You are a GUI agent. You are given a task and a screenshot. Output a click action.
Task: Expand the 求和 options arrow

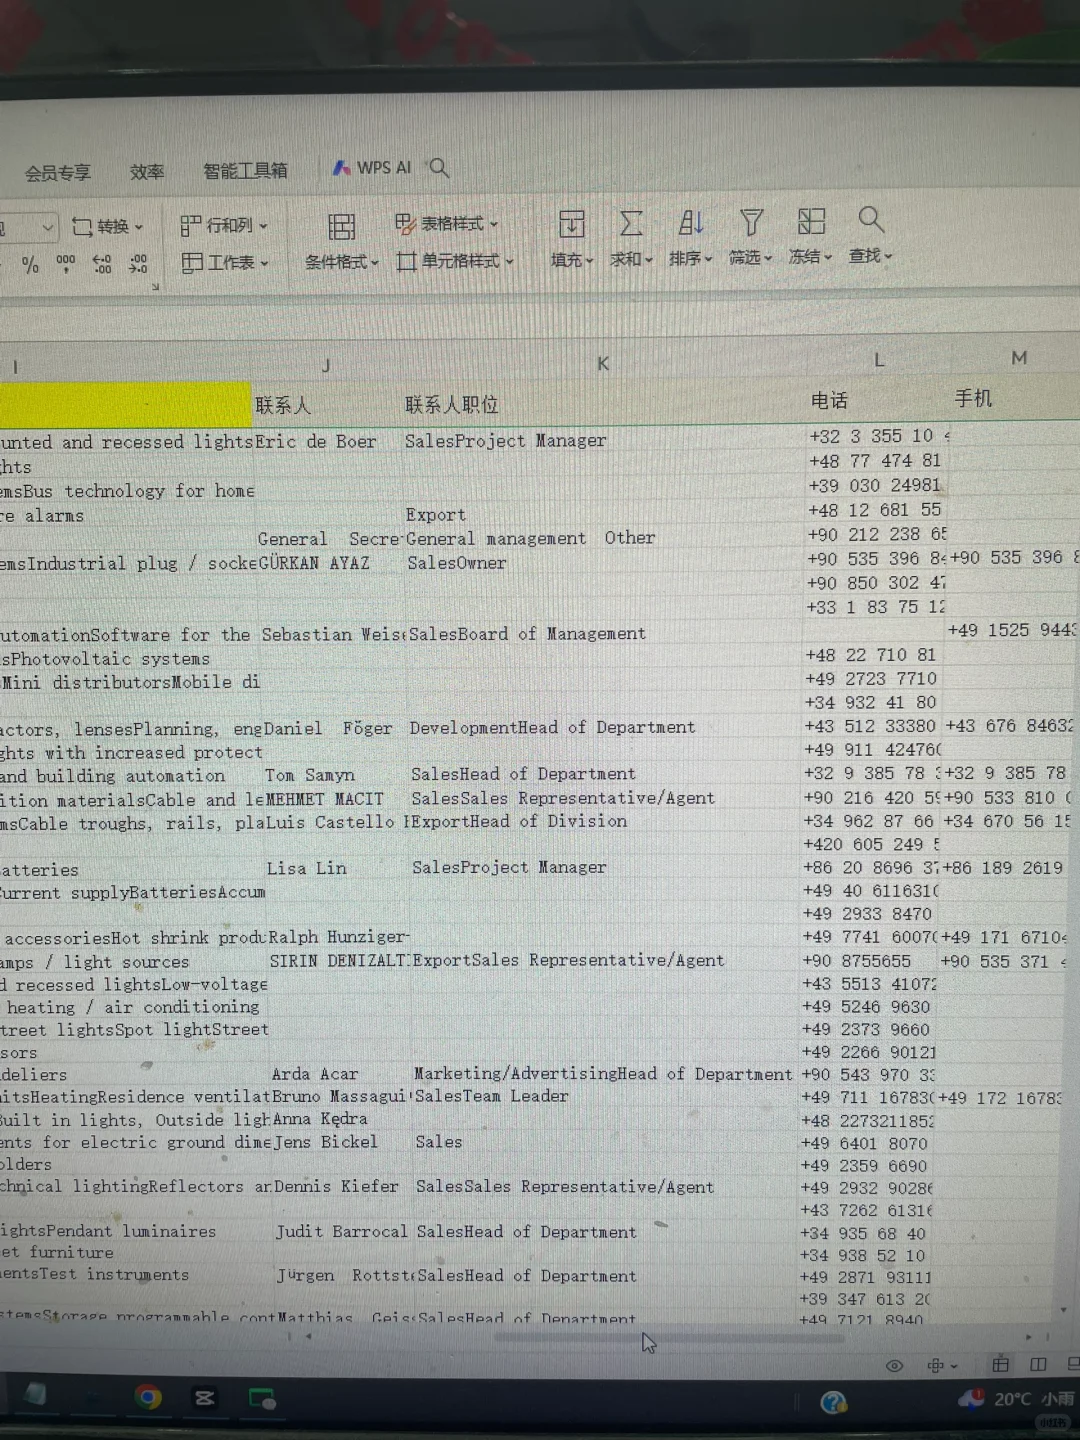(649, 259)
